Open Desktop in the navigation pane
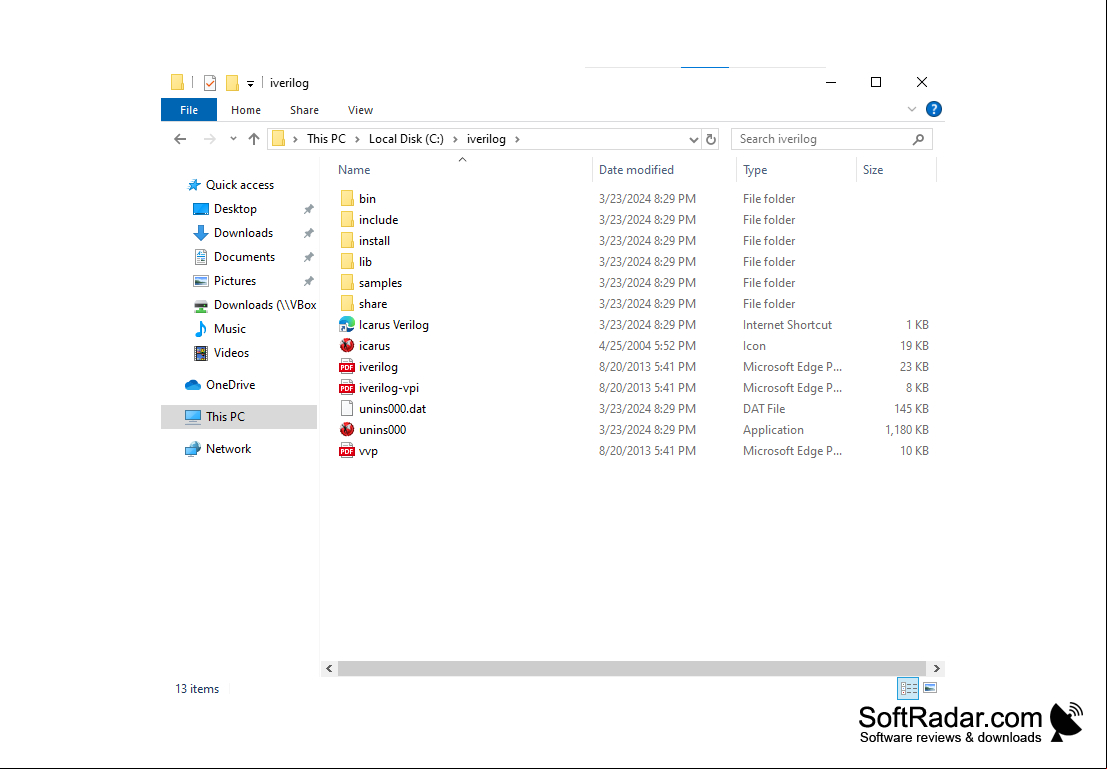Screen dimensions: 1107x769 coord(235,209)
